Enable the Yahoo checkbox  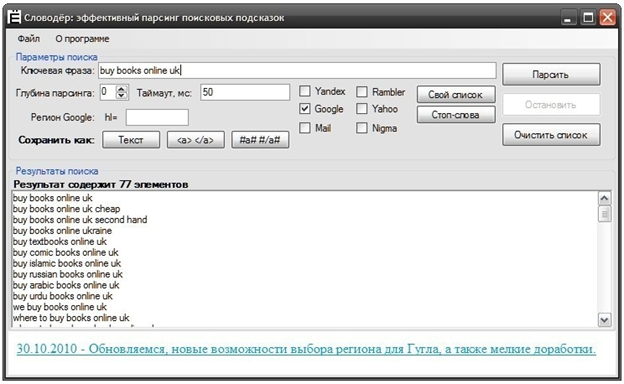pos(362,109)
